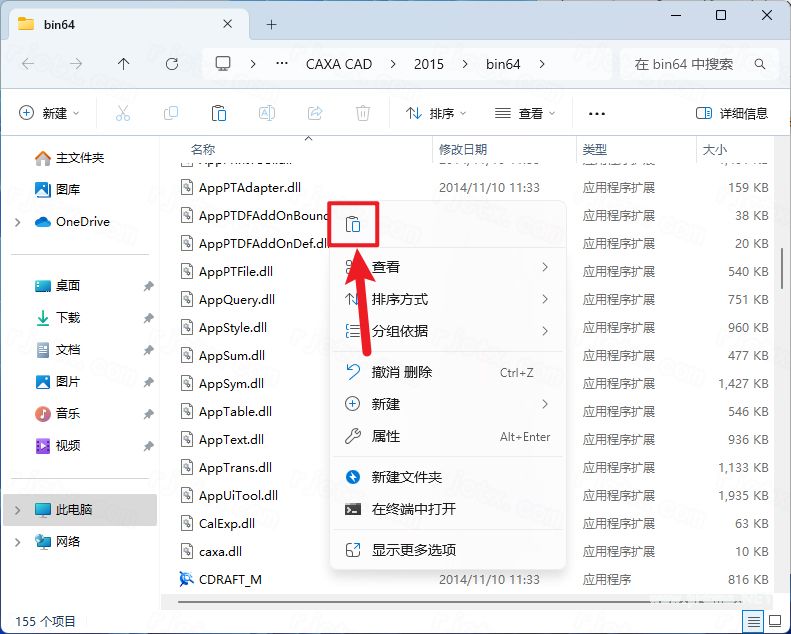Screen dimensions: 791x634
Task: Expand the 网络 tree node
Action: (18, 542)
